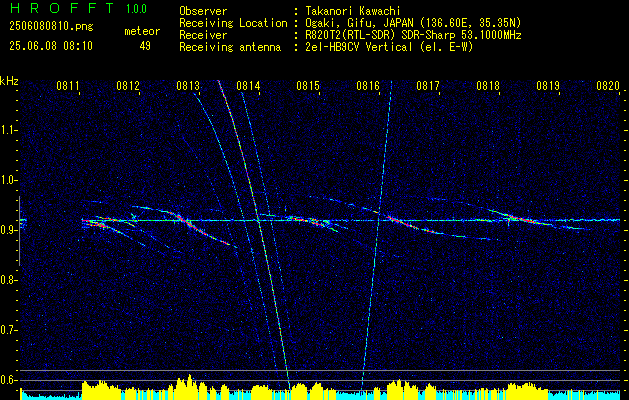
Task: Click the date stamp 25.06.08 08:10
Action: click(51, 46)
